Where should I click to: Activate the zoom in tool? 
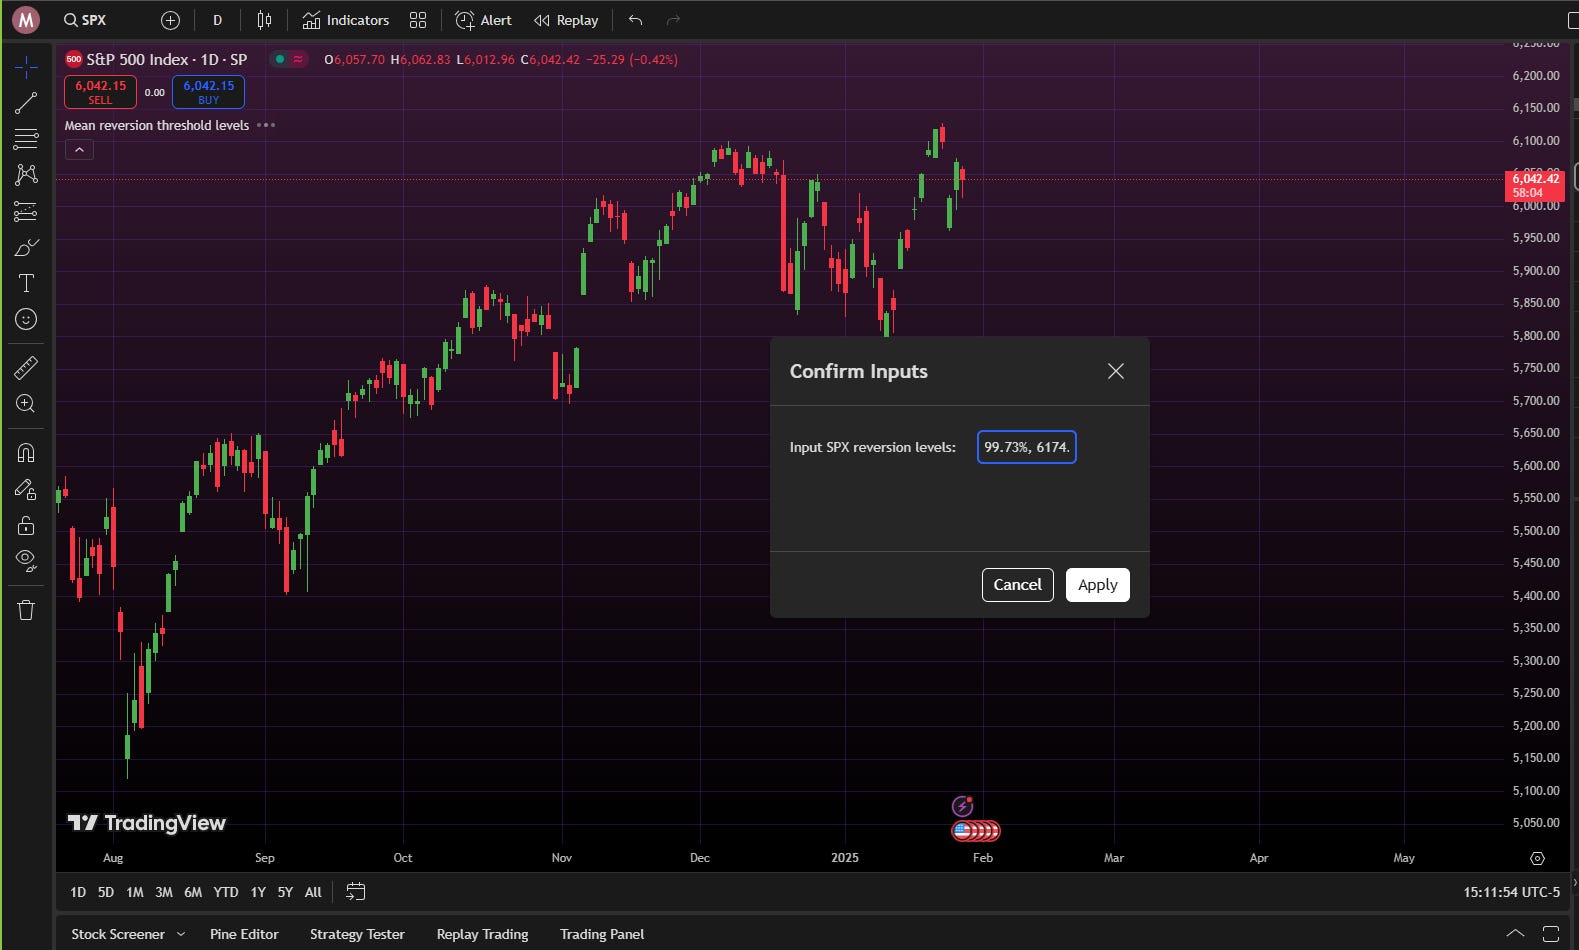(x=26, y=404)
